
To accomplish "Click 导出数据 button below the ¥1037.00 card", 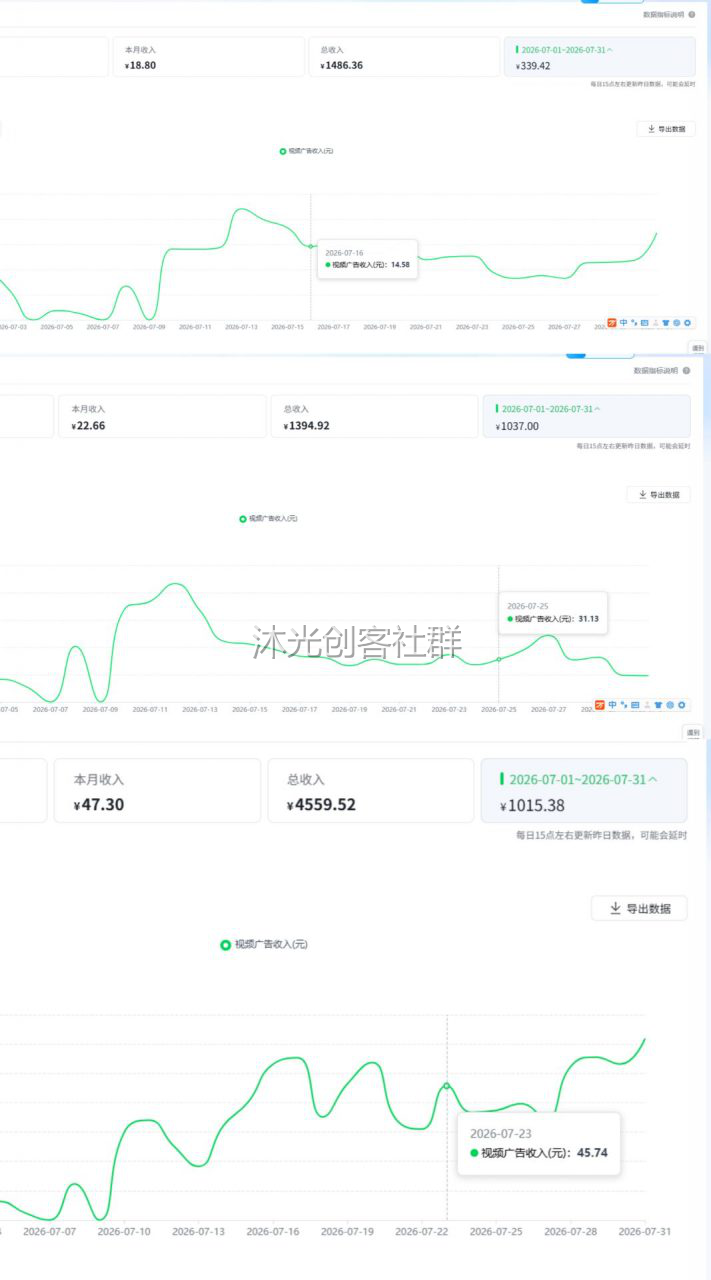I will tap(658, 494).
